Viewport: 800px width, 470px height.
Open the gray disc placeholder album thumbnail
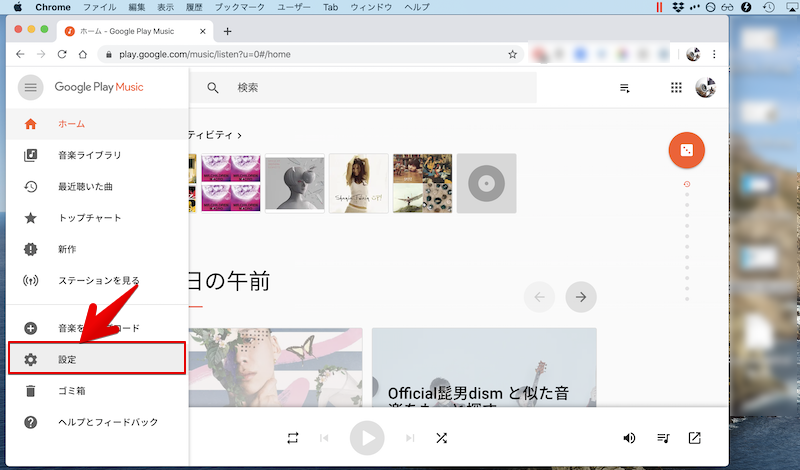pyautogui.click(x=486, y=183)
